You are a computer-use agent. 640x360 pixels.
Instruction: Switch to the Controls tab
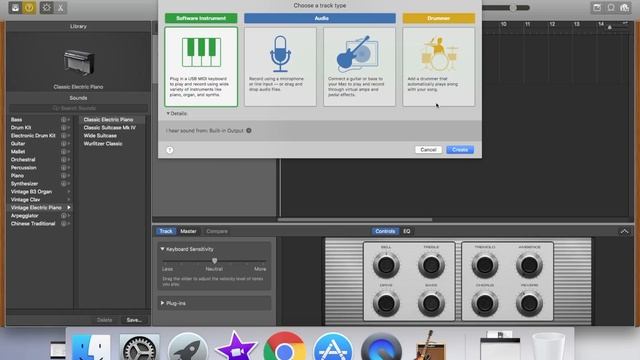click(x=385, y=231)
